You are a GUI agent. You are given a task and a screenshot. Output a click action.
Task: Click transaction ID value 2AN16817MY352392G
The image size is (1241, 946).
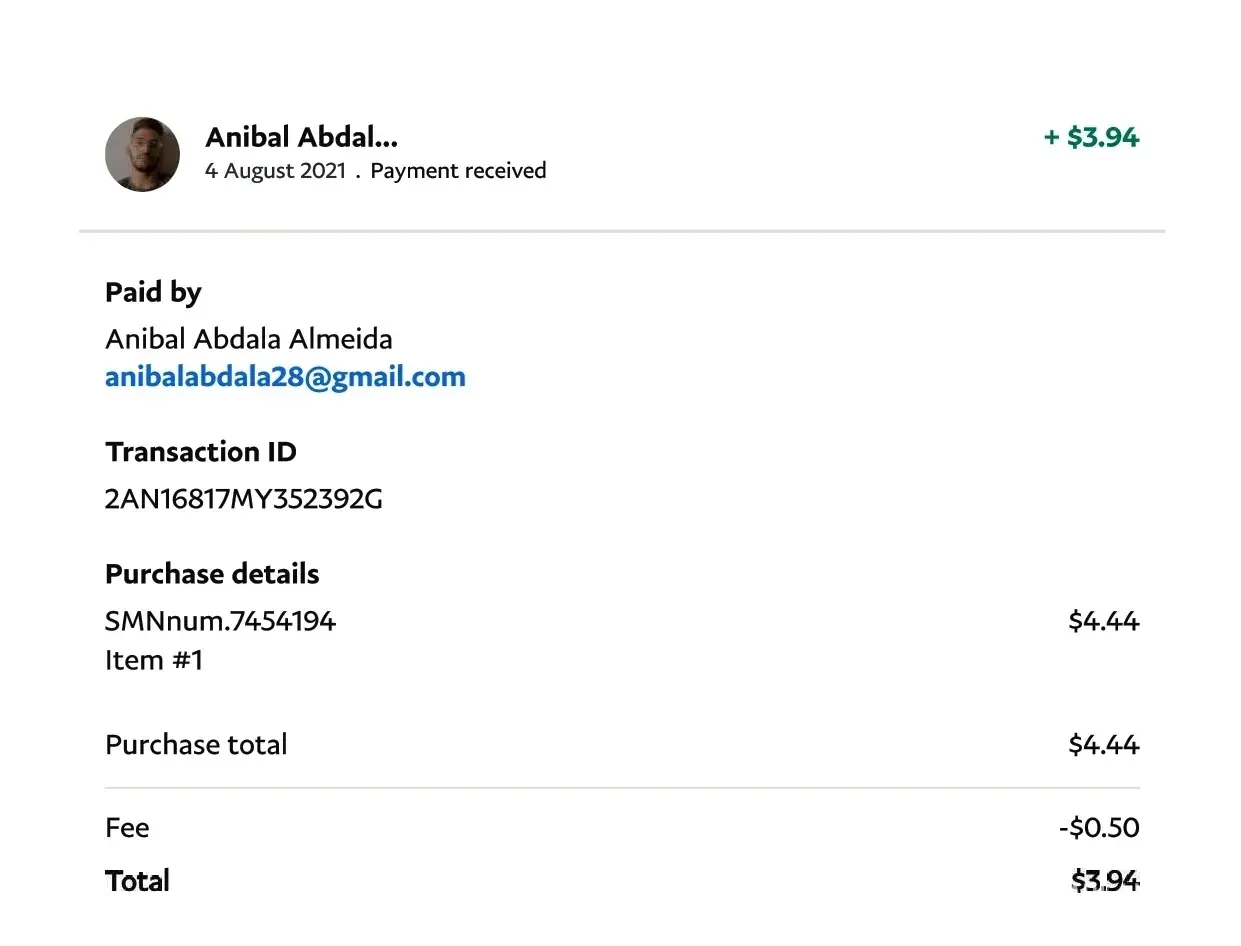pyautogui.click(x=244, y=499)
